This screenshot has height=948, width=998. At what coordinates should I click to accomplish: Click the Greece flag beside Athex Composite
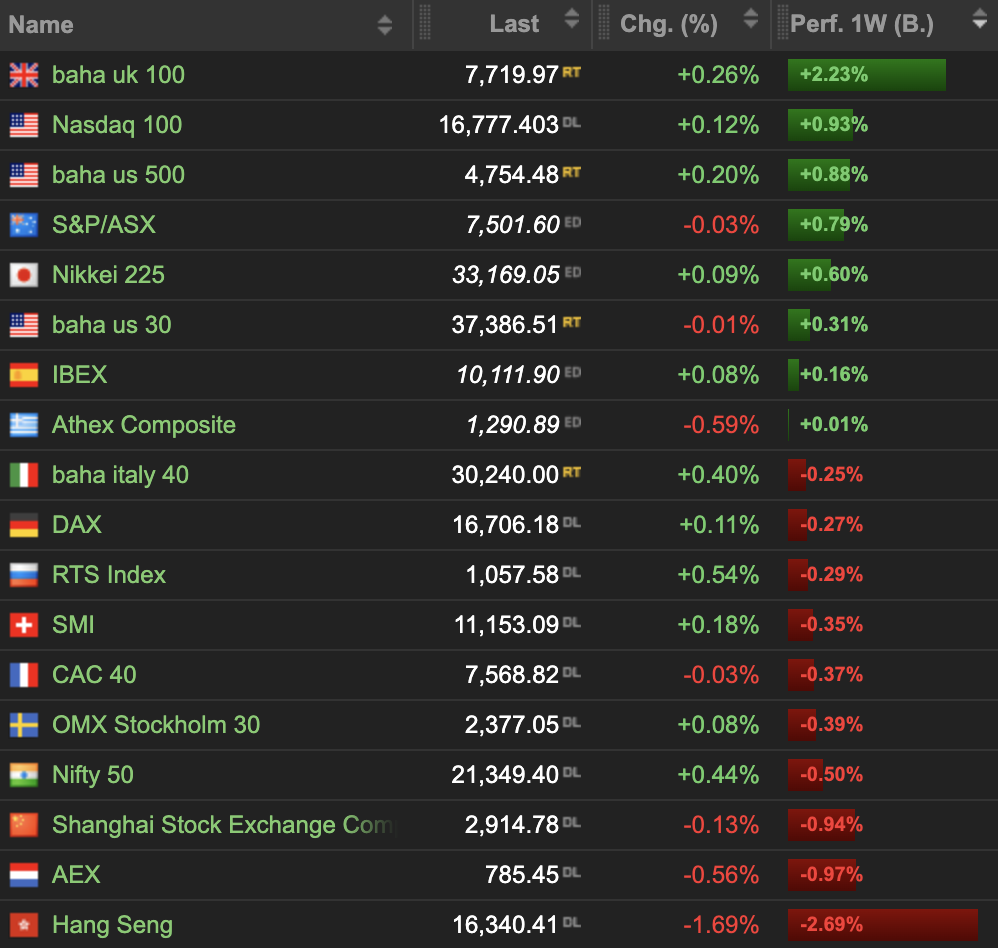(x=24, y=425)
